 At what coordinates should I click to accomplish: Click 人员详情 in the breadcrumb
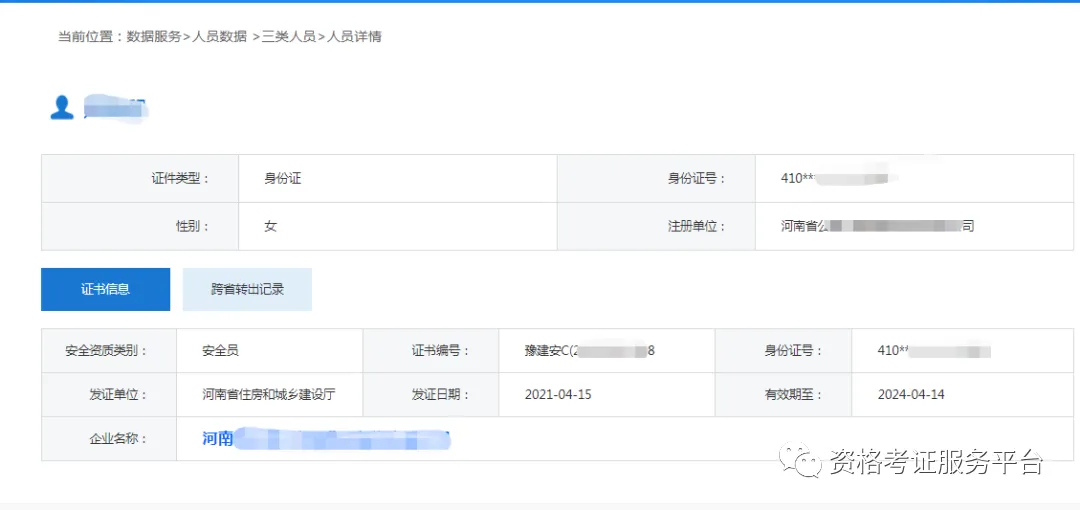coord(355,37)
